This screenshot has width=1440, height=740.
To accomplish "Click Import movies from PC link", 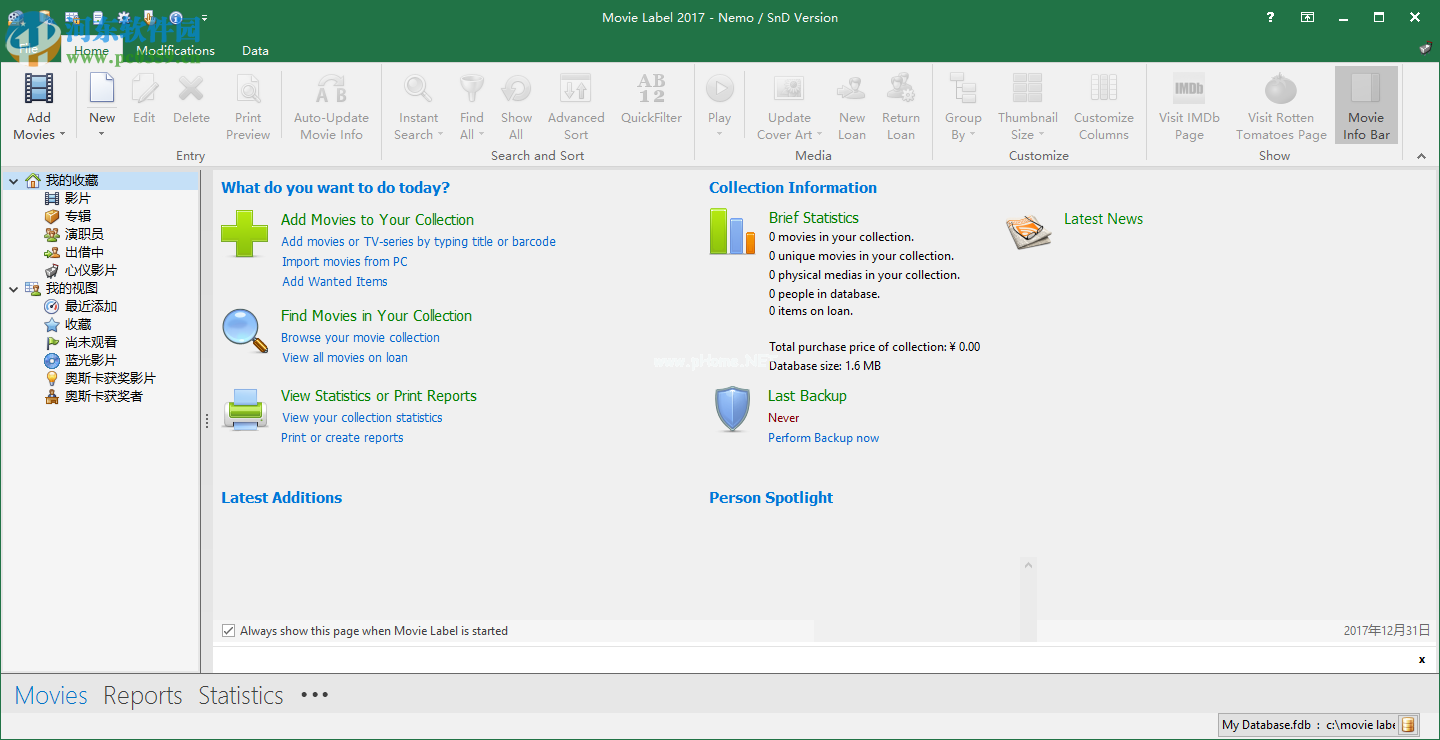I will (x=344, y=262).
